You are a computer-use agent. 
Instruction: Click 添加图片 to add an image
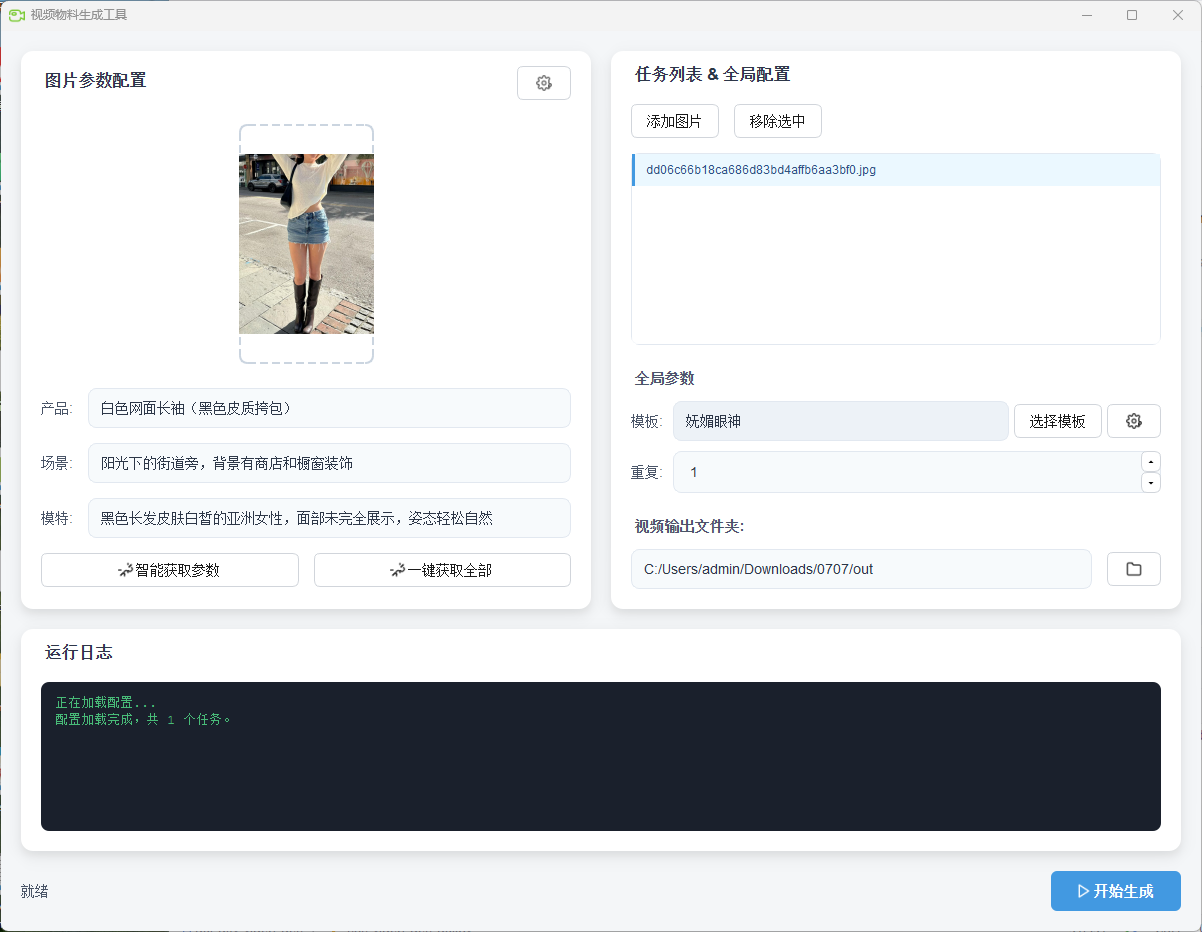673,121
